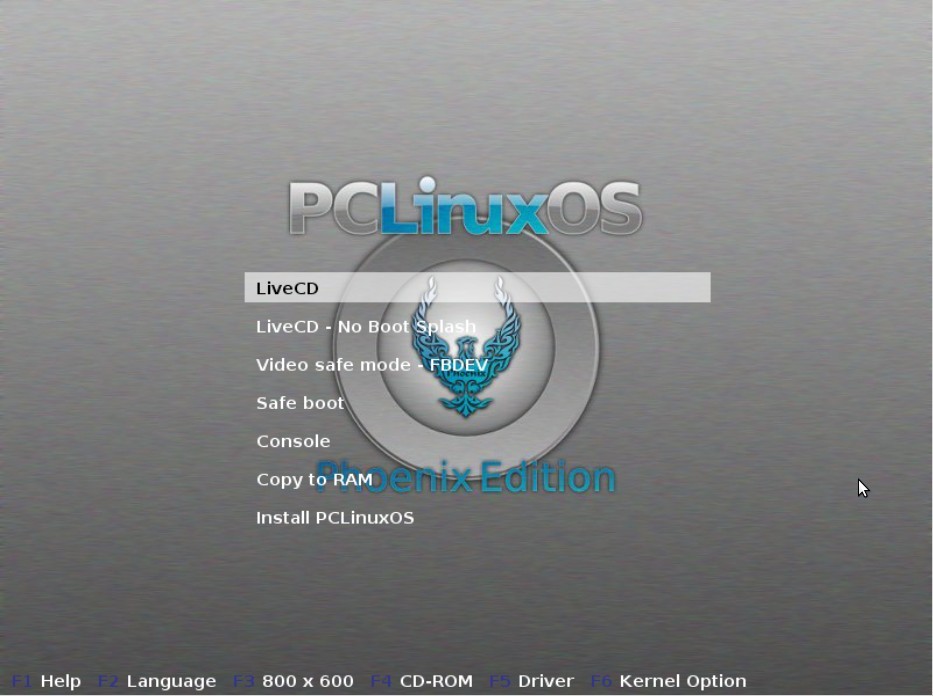Select the LiveCD boot entry
The height and width of the screenshot is (696, 933).
point(477,288)
